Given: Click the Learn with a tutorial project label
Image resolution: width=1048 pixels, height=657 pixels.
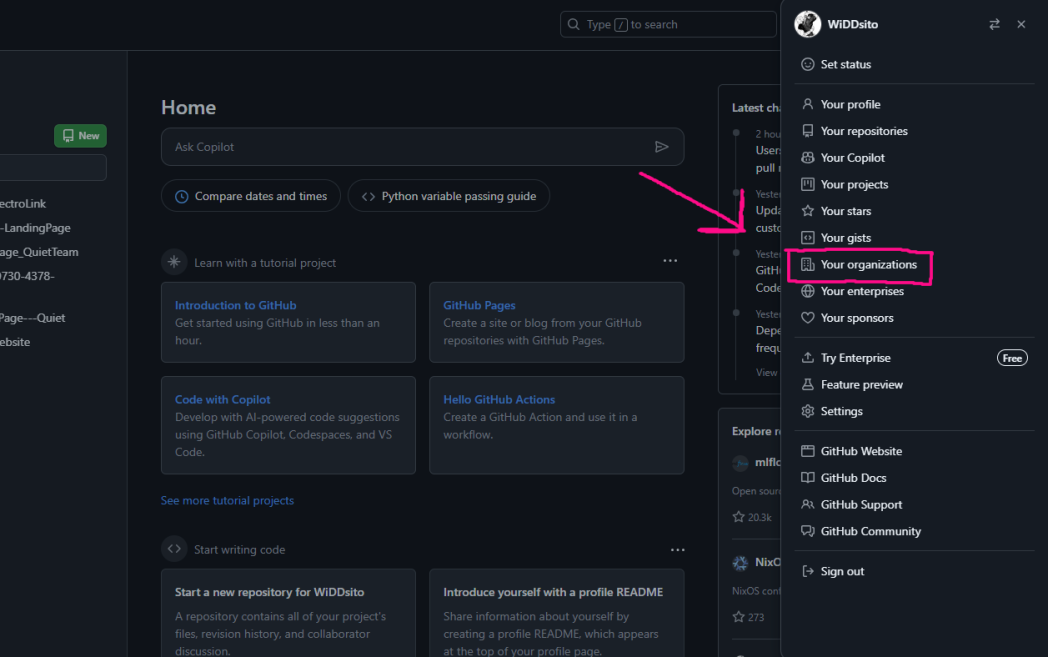Looking at the screenshot, I should click(265, 263).
